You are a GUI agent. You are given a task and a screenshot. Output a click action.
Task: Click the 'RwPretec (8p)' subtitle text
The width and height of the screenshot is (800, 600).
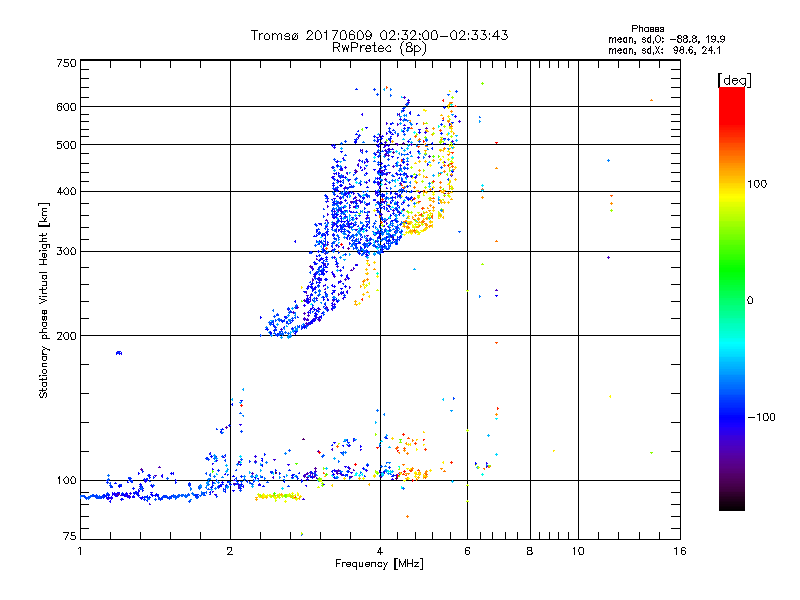(x=379, y=48)
